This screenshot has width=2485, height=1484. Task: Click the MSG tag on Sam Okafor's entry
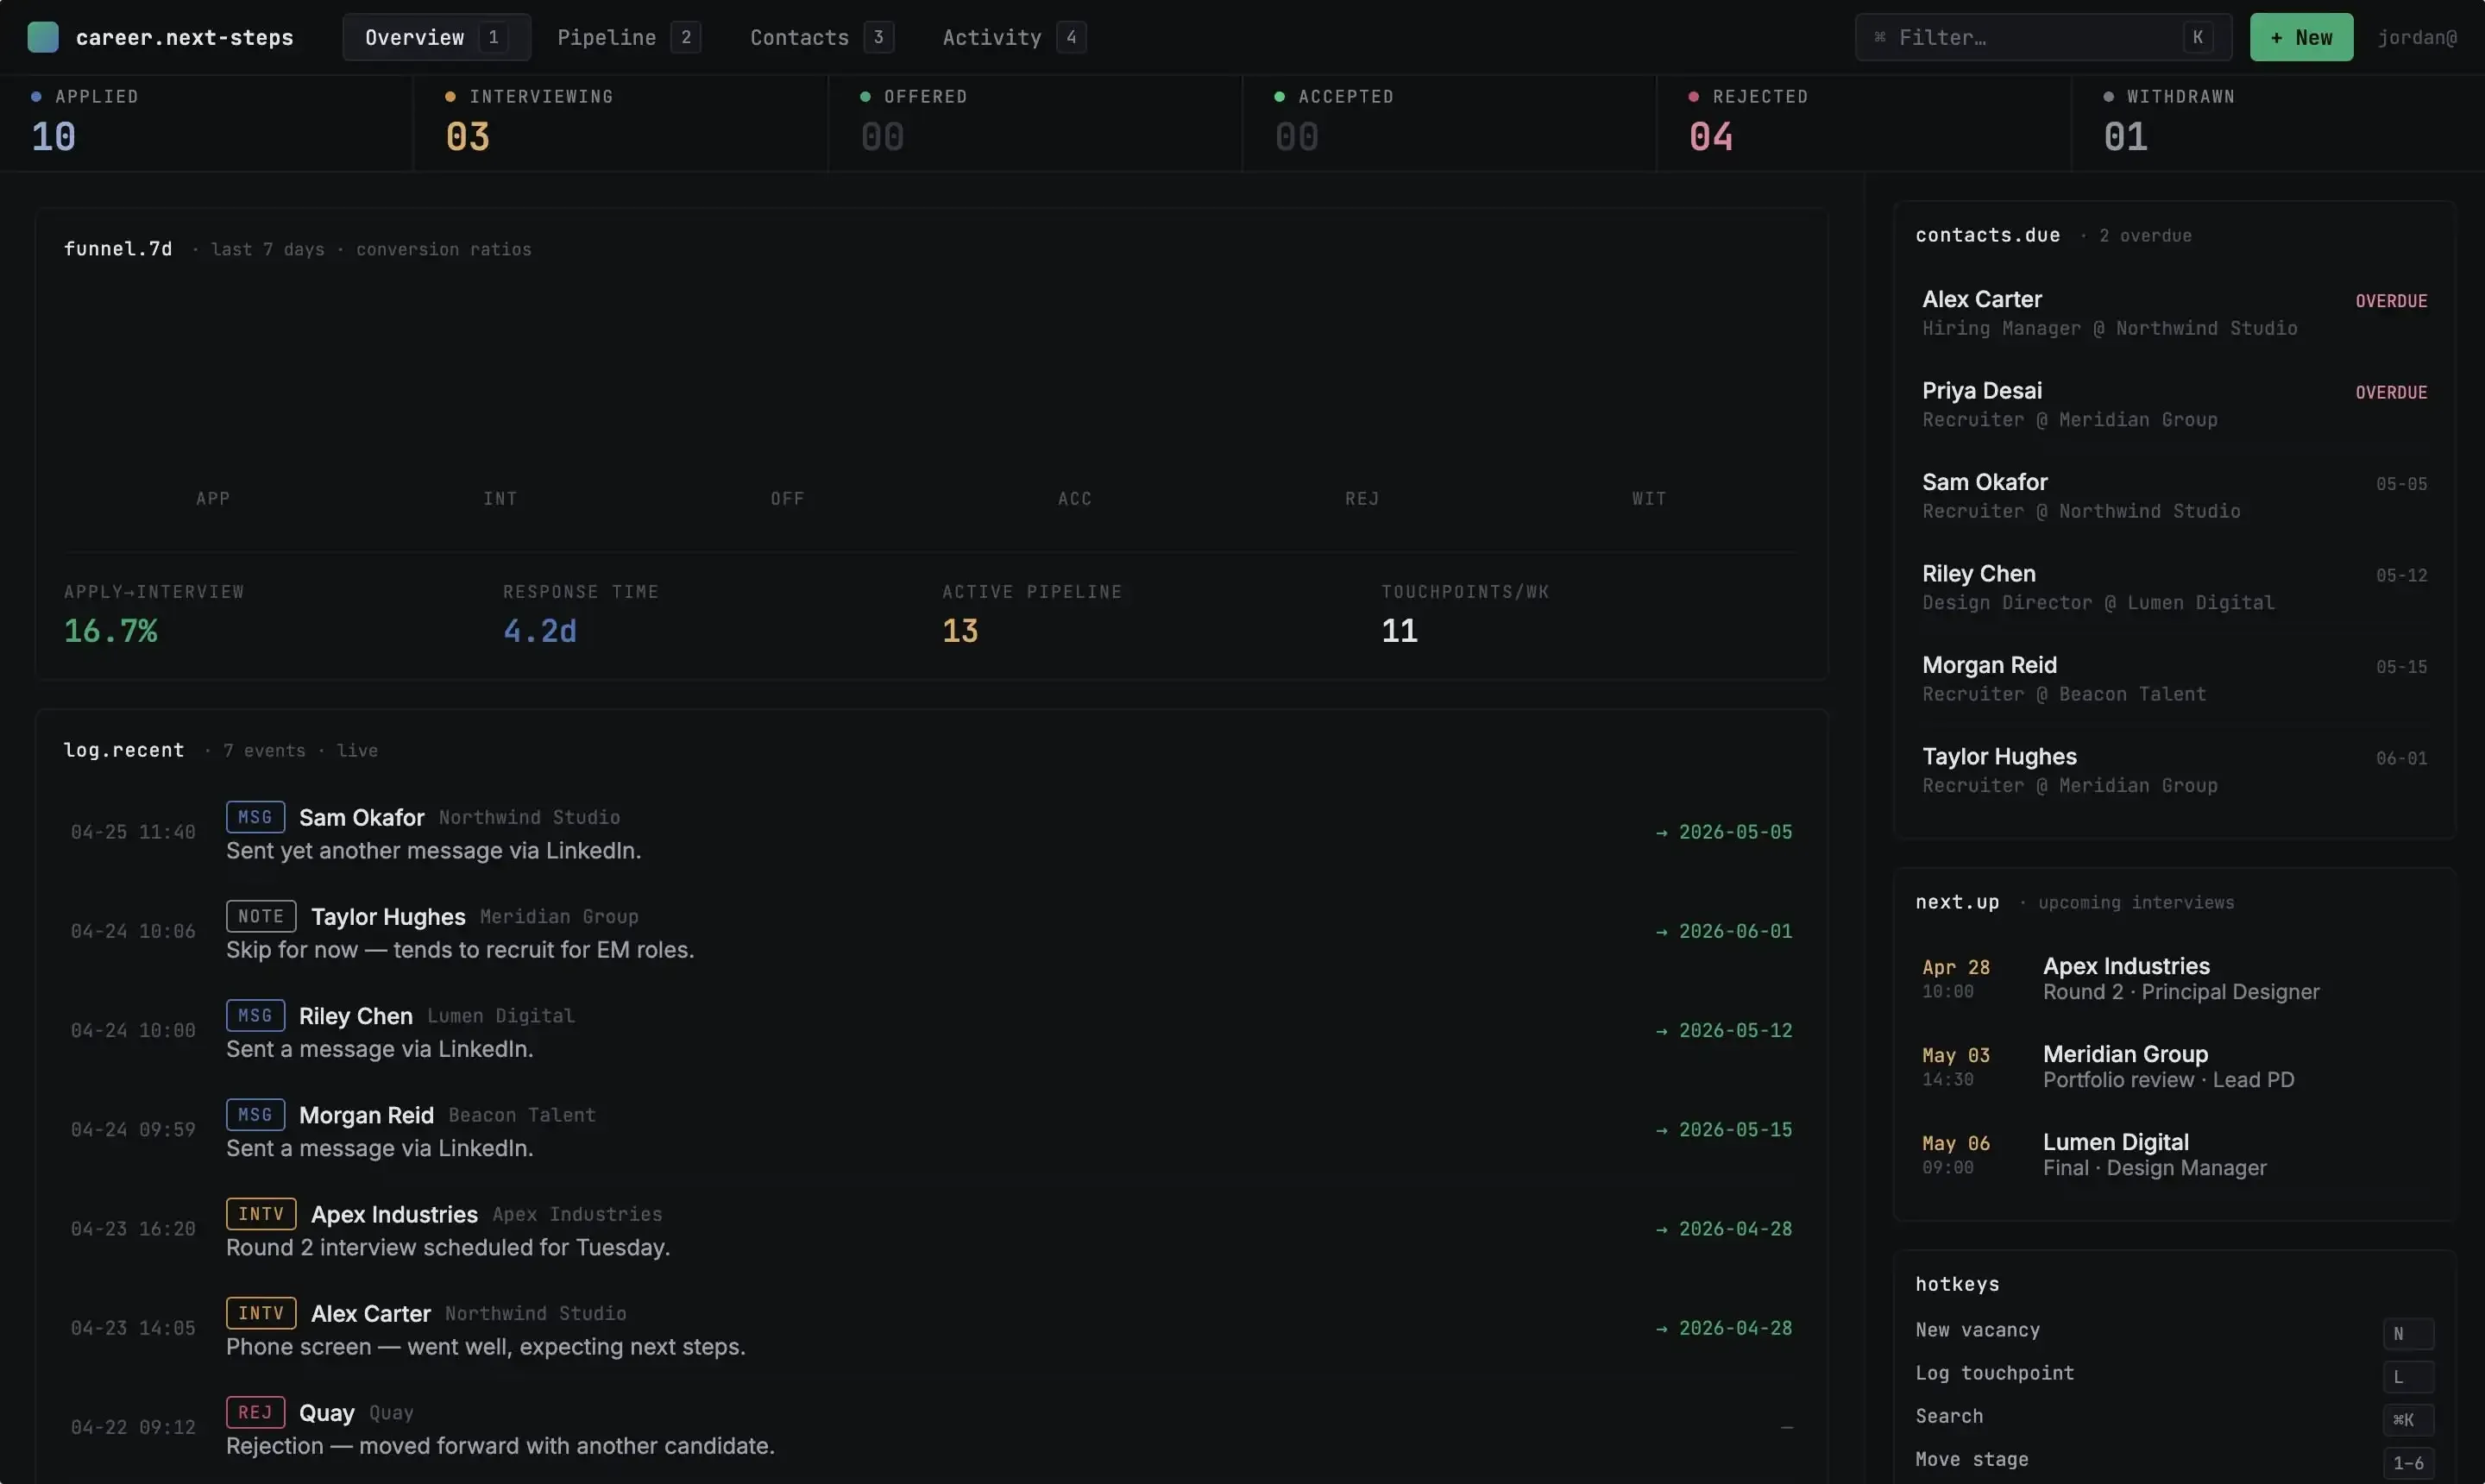255,817
